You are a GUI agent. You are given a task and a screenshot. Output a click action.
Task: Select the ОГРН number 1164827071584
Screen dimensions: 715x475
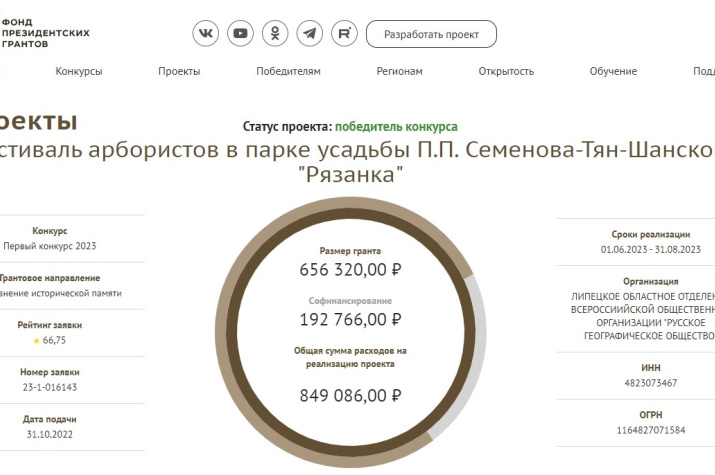coord(651,430)
